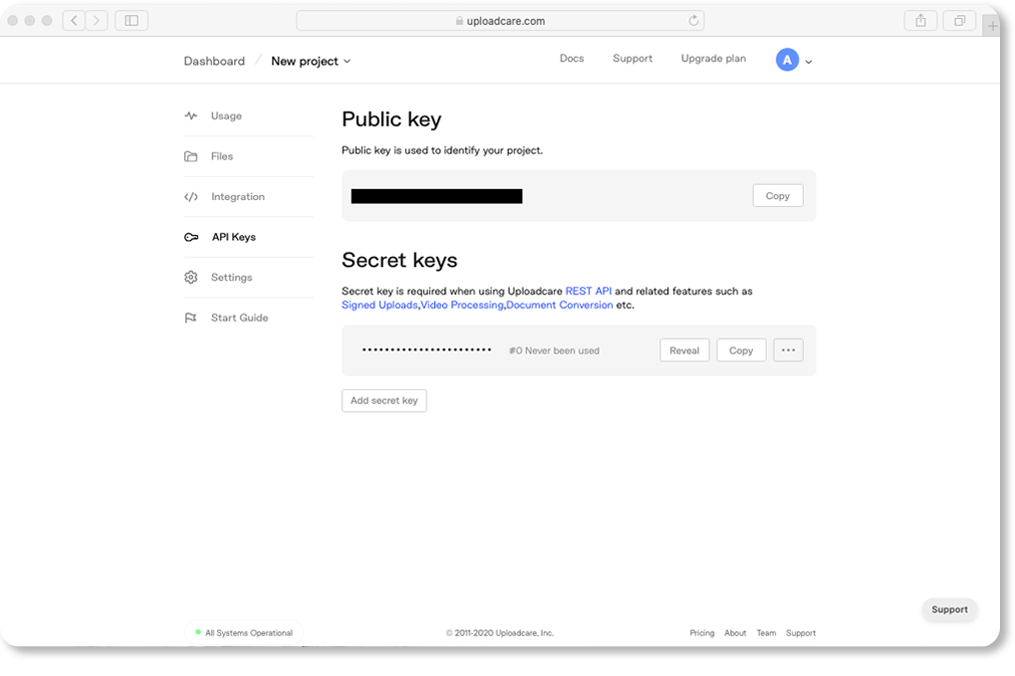Check the All Systems Operational status
Viewport: 1015px width, 676px height.
coord(243,632)
